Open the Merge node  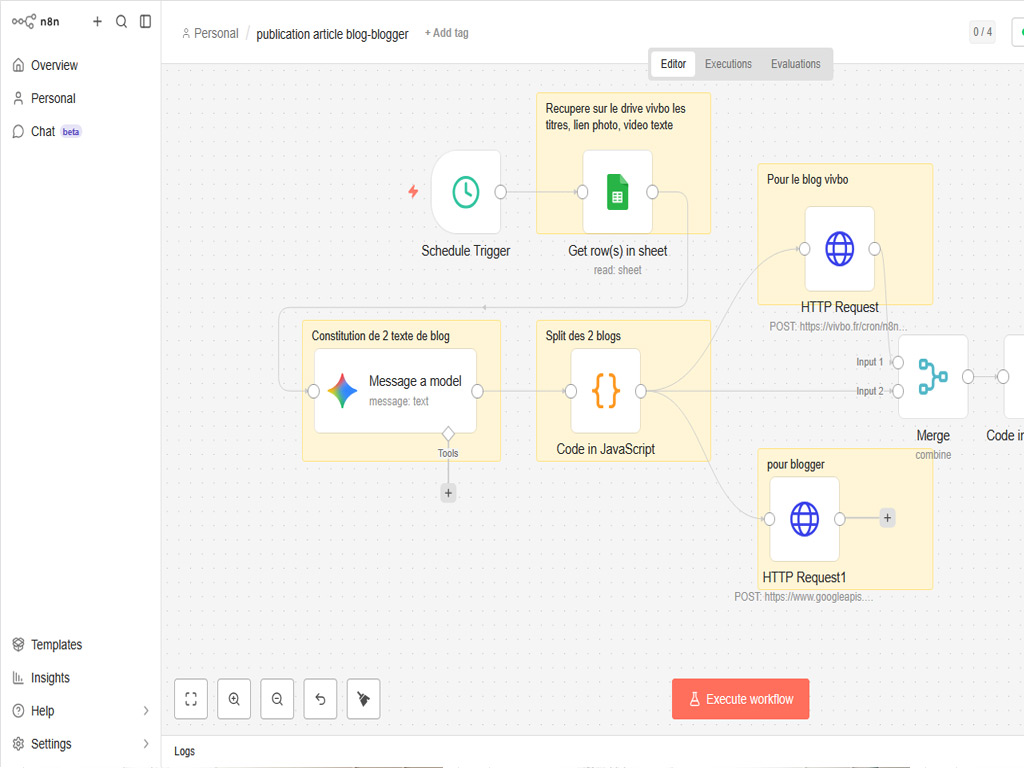pyautogui.click(x=932, y=377)
